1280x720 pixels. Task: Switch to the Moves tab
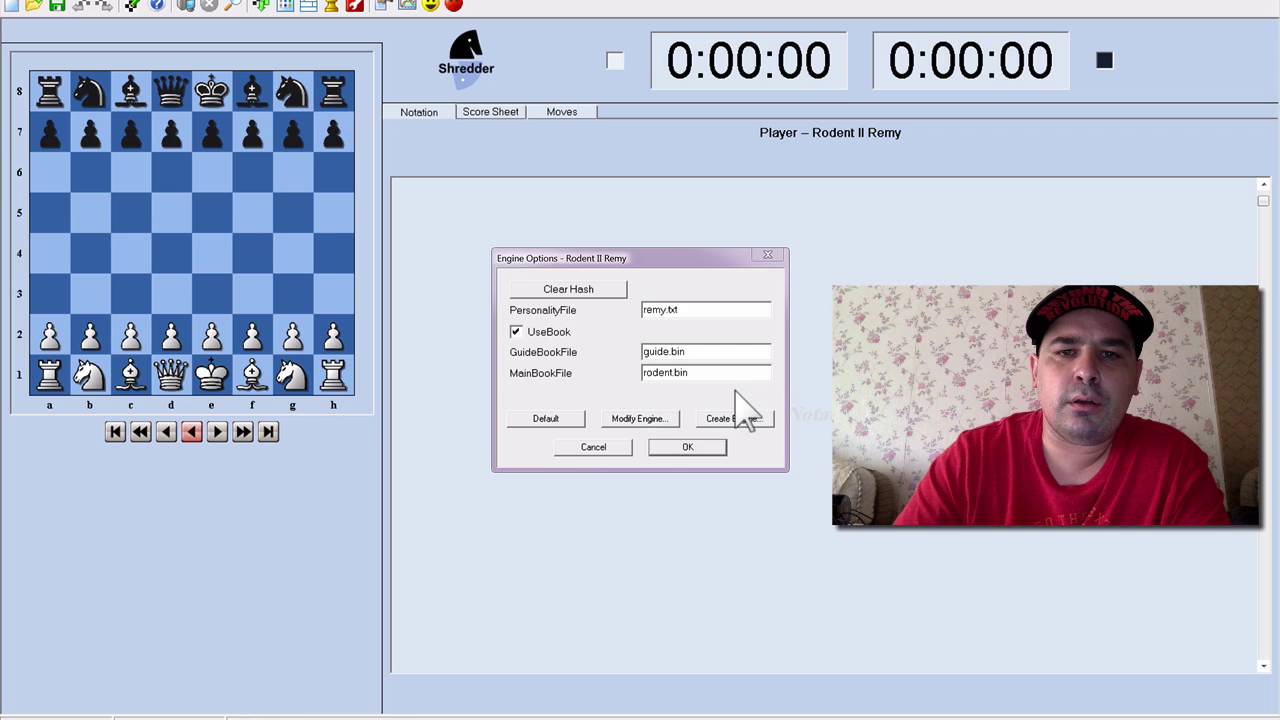[x=561, y=112]
